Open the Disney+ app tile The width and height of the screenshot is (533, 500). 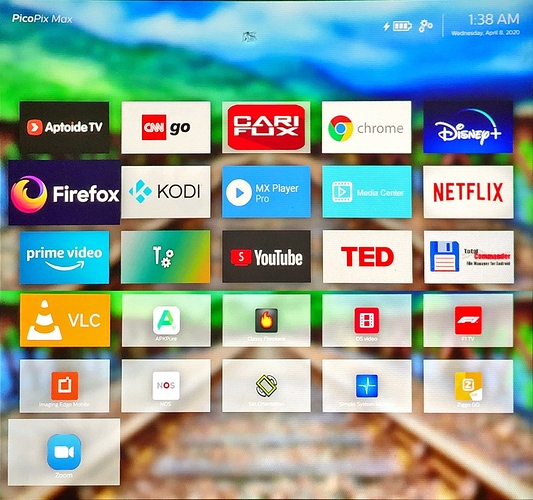(x=468, y=127)
